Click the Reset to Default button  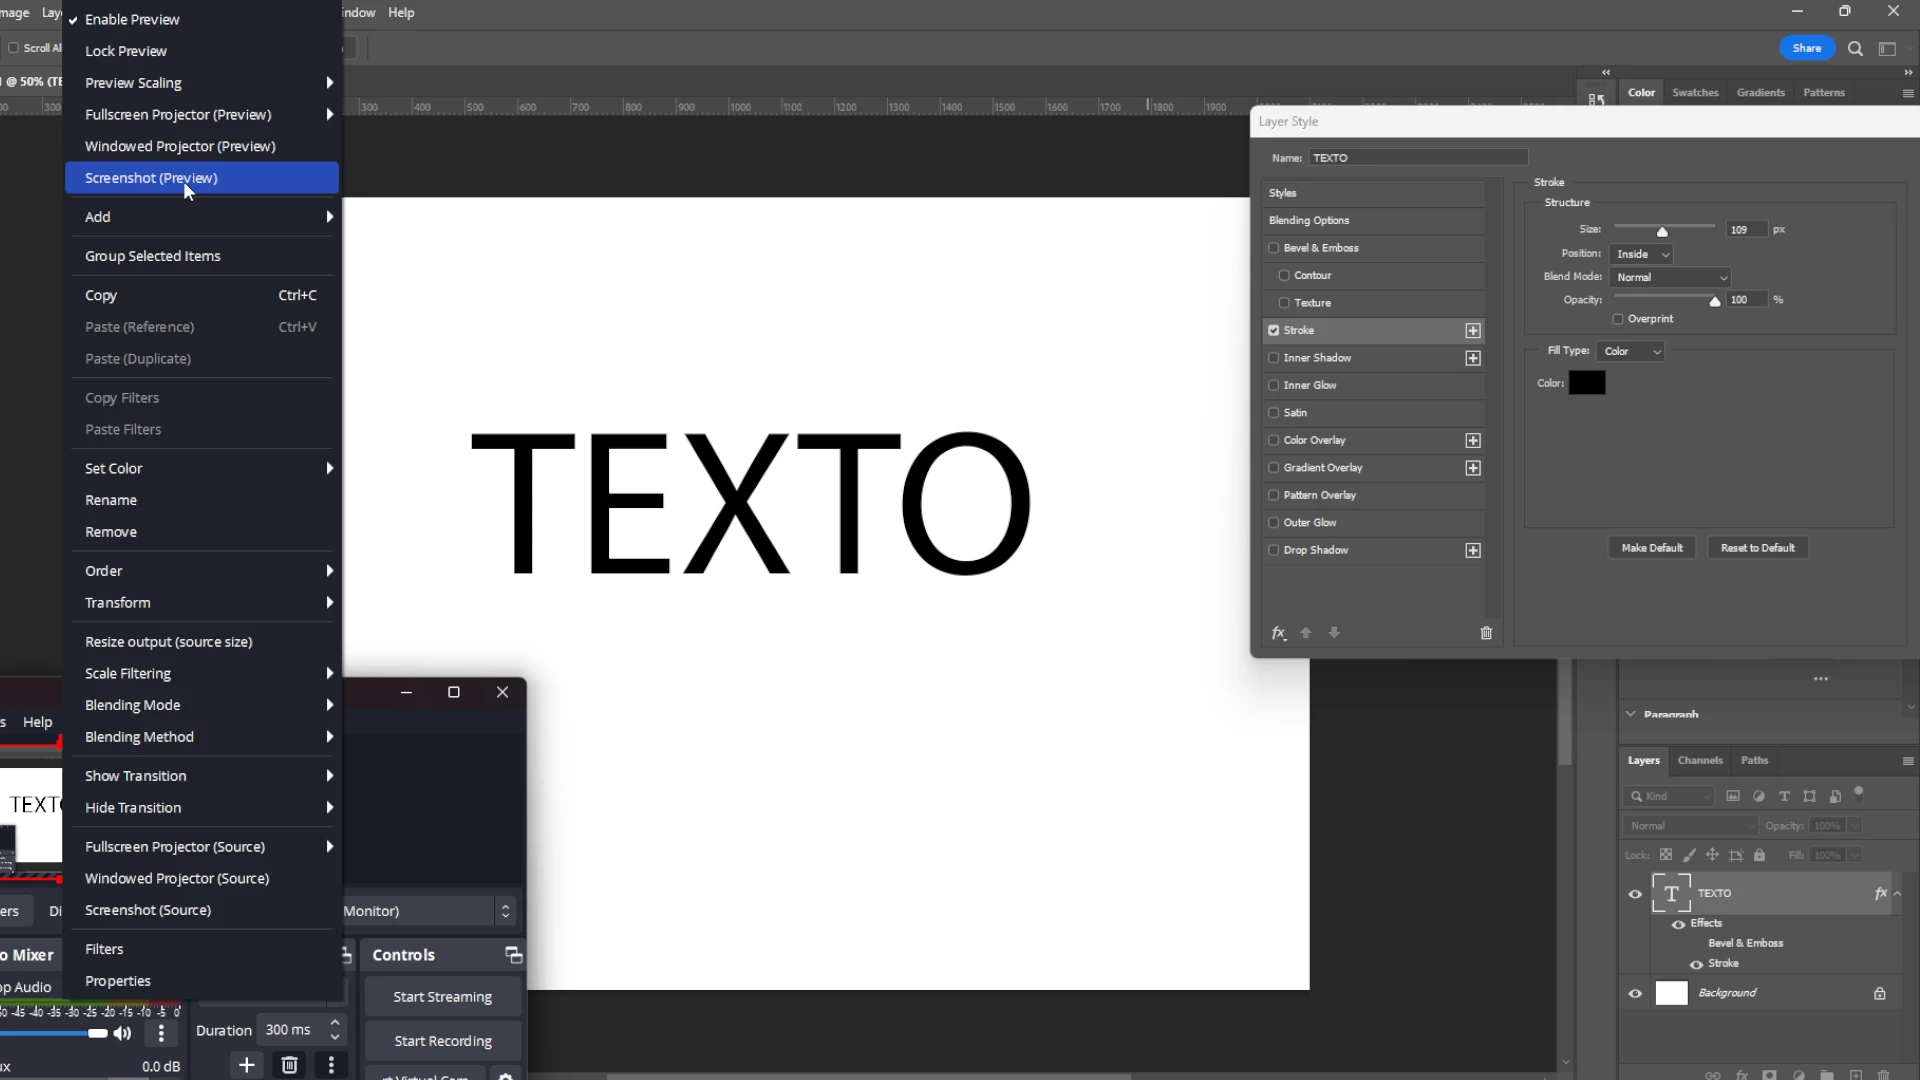point(1757,548)
